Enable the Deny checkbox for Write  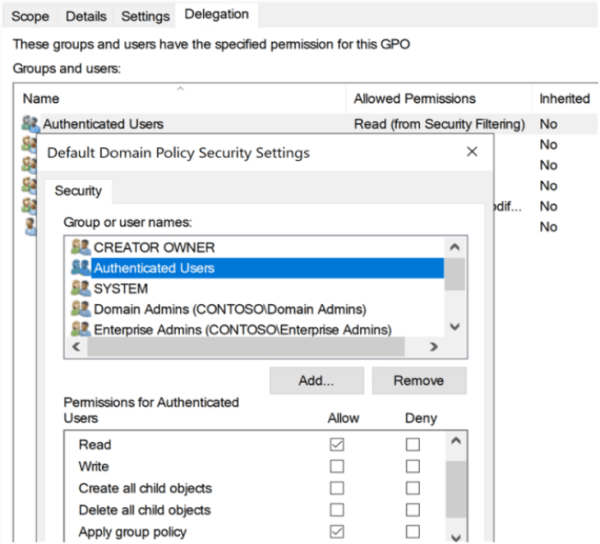pyautogui.click(x=412, y=466)
